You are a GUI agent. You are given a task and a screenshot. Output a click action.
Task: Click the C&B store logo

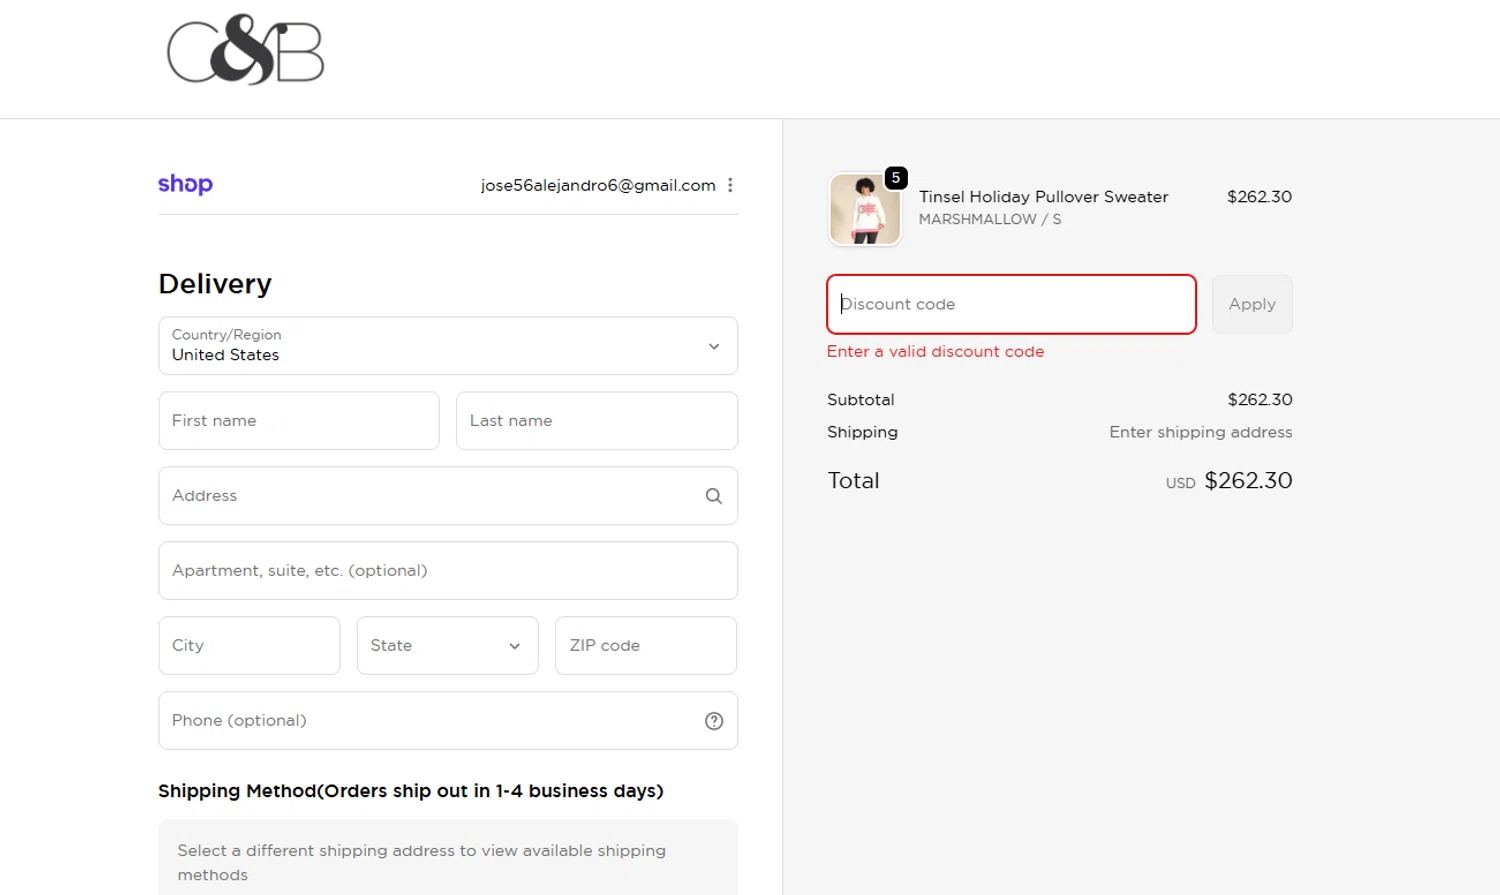245,50
